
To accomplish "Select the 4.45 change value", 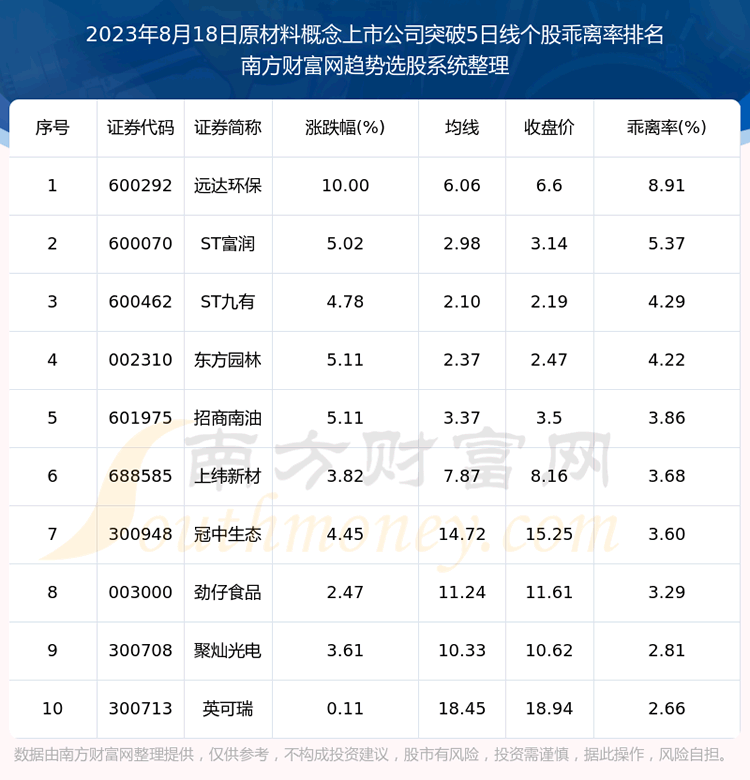I will 345,534.
